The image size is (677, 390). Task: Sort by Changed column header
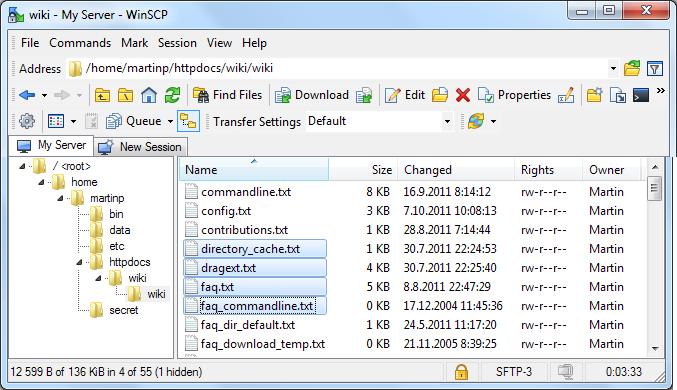pos(456,170)
